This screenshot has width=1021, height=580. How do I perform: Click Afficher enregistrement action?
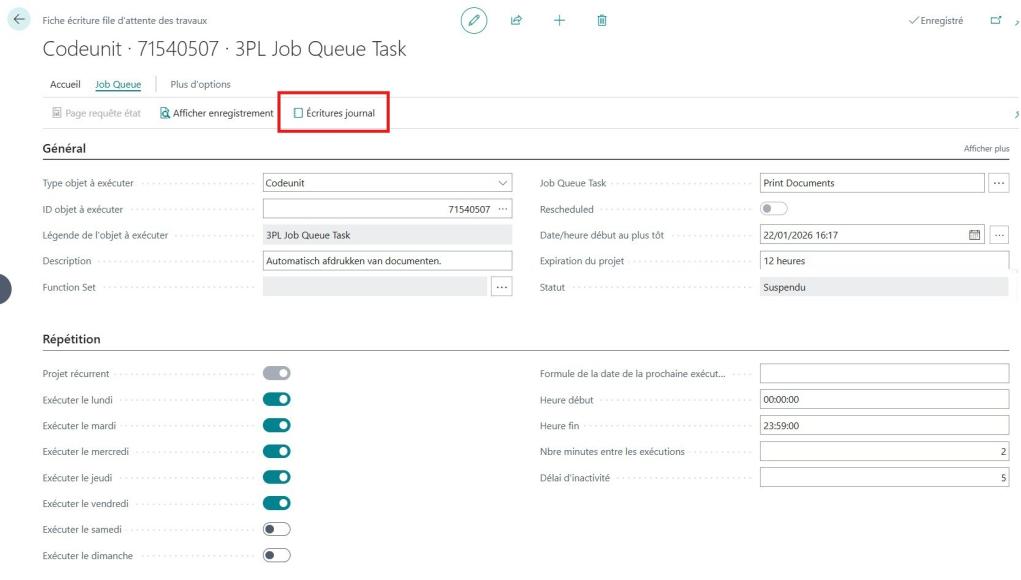coord(216,113)
